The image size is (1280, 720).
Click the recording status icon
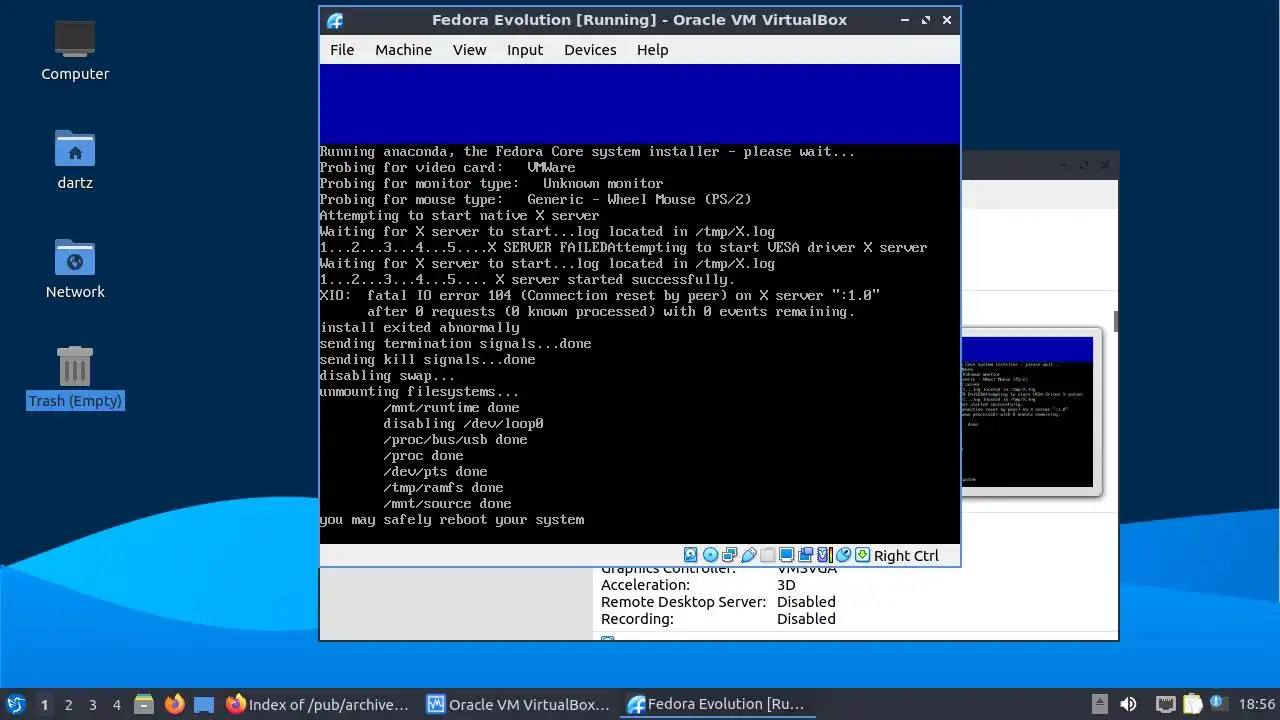tap(805, 555)
